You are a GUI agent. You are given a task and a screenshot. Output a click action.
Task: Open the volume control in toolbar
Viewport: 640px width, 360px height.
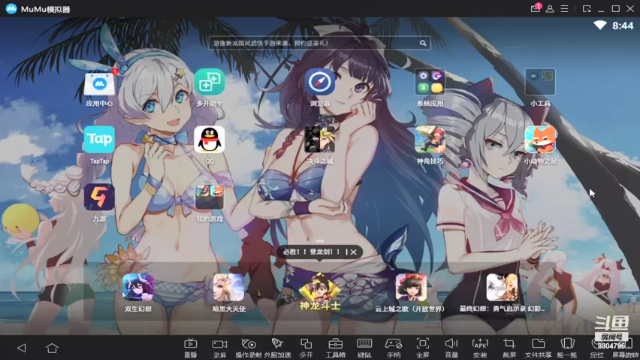pyautogui.click(x=451, y=348)
